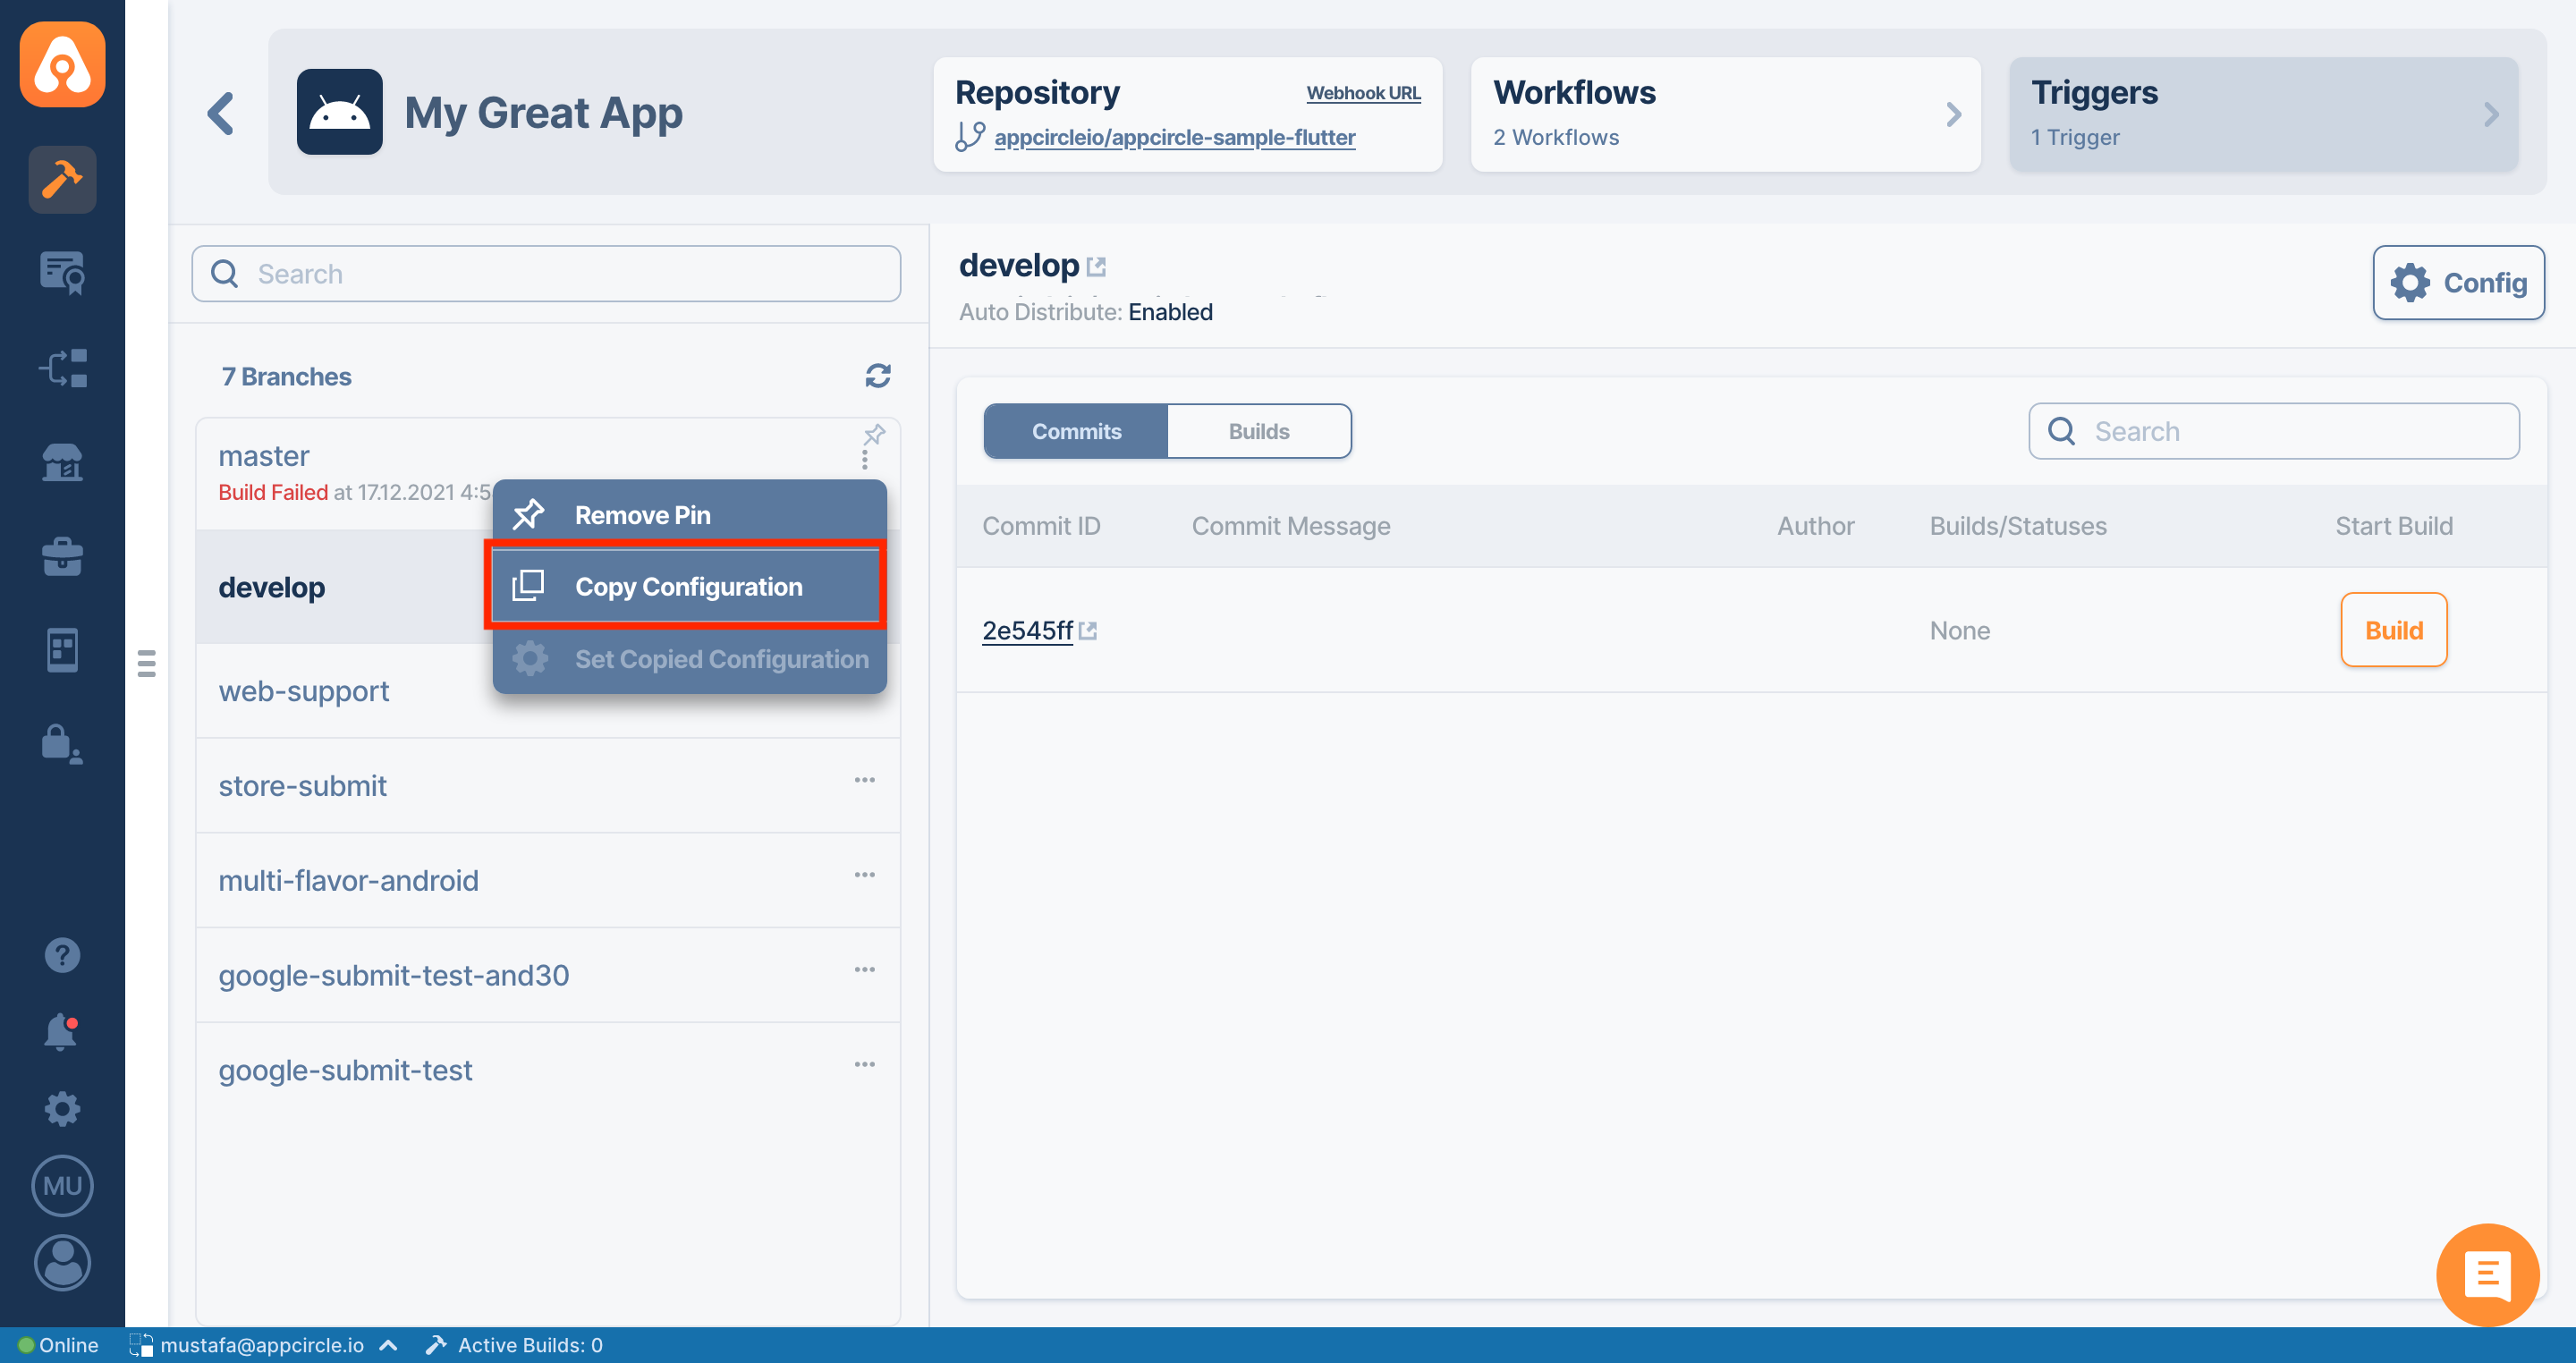Open the sidebar settings gear icon
Viewport: 2576px width, 1363px height.
[62, 1108]
